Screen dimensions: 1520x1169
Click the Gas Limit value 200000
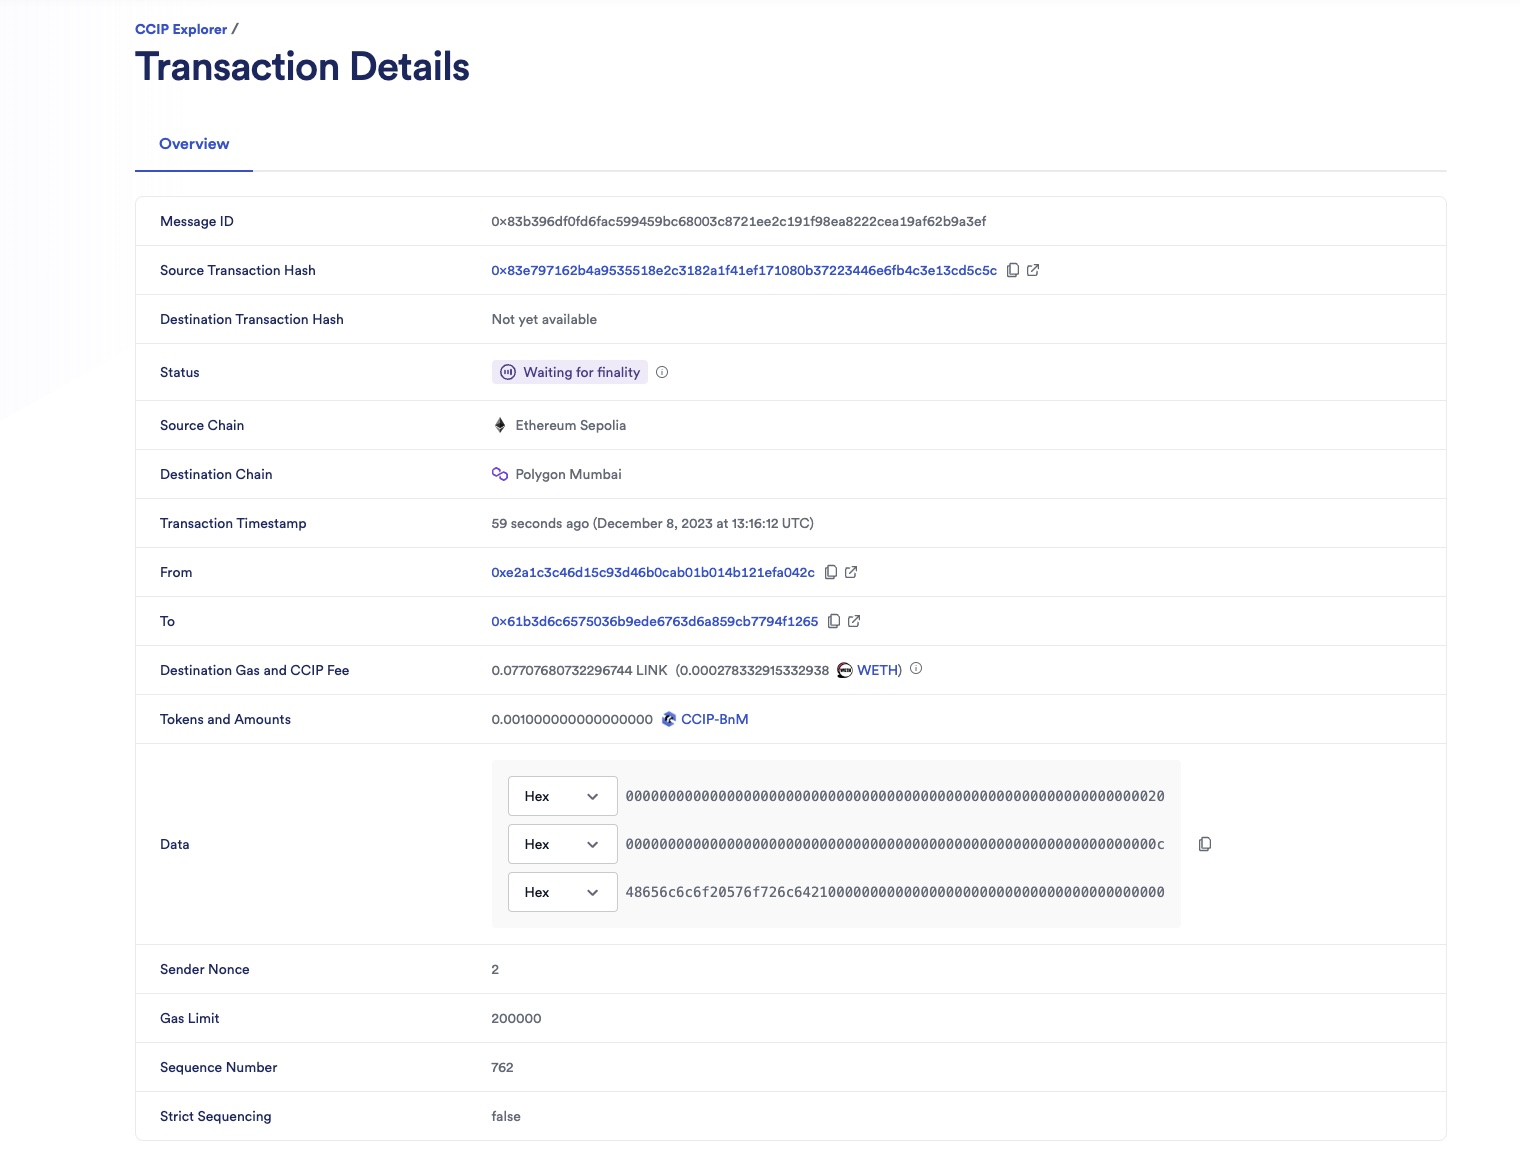[516, 1018]
